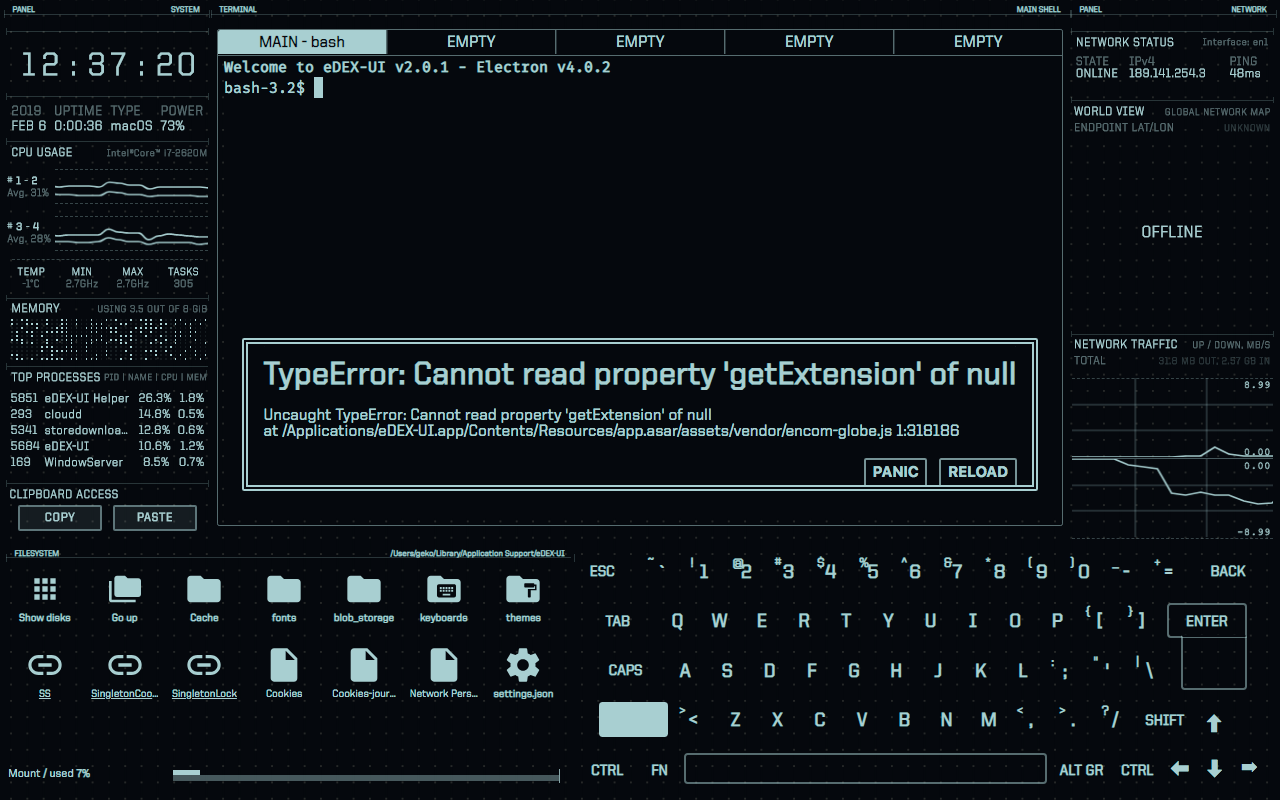Viewport: 1280px width, 800px height.
Task: Toggle the CAPS key
Action: 625,670
